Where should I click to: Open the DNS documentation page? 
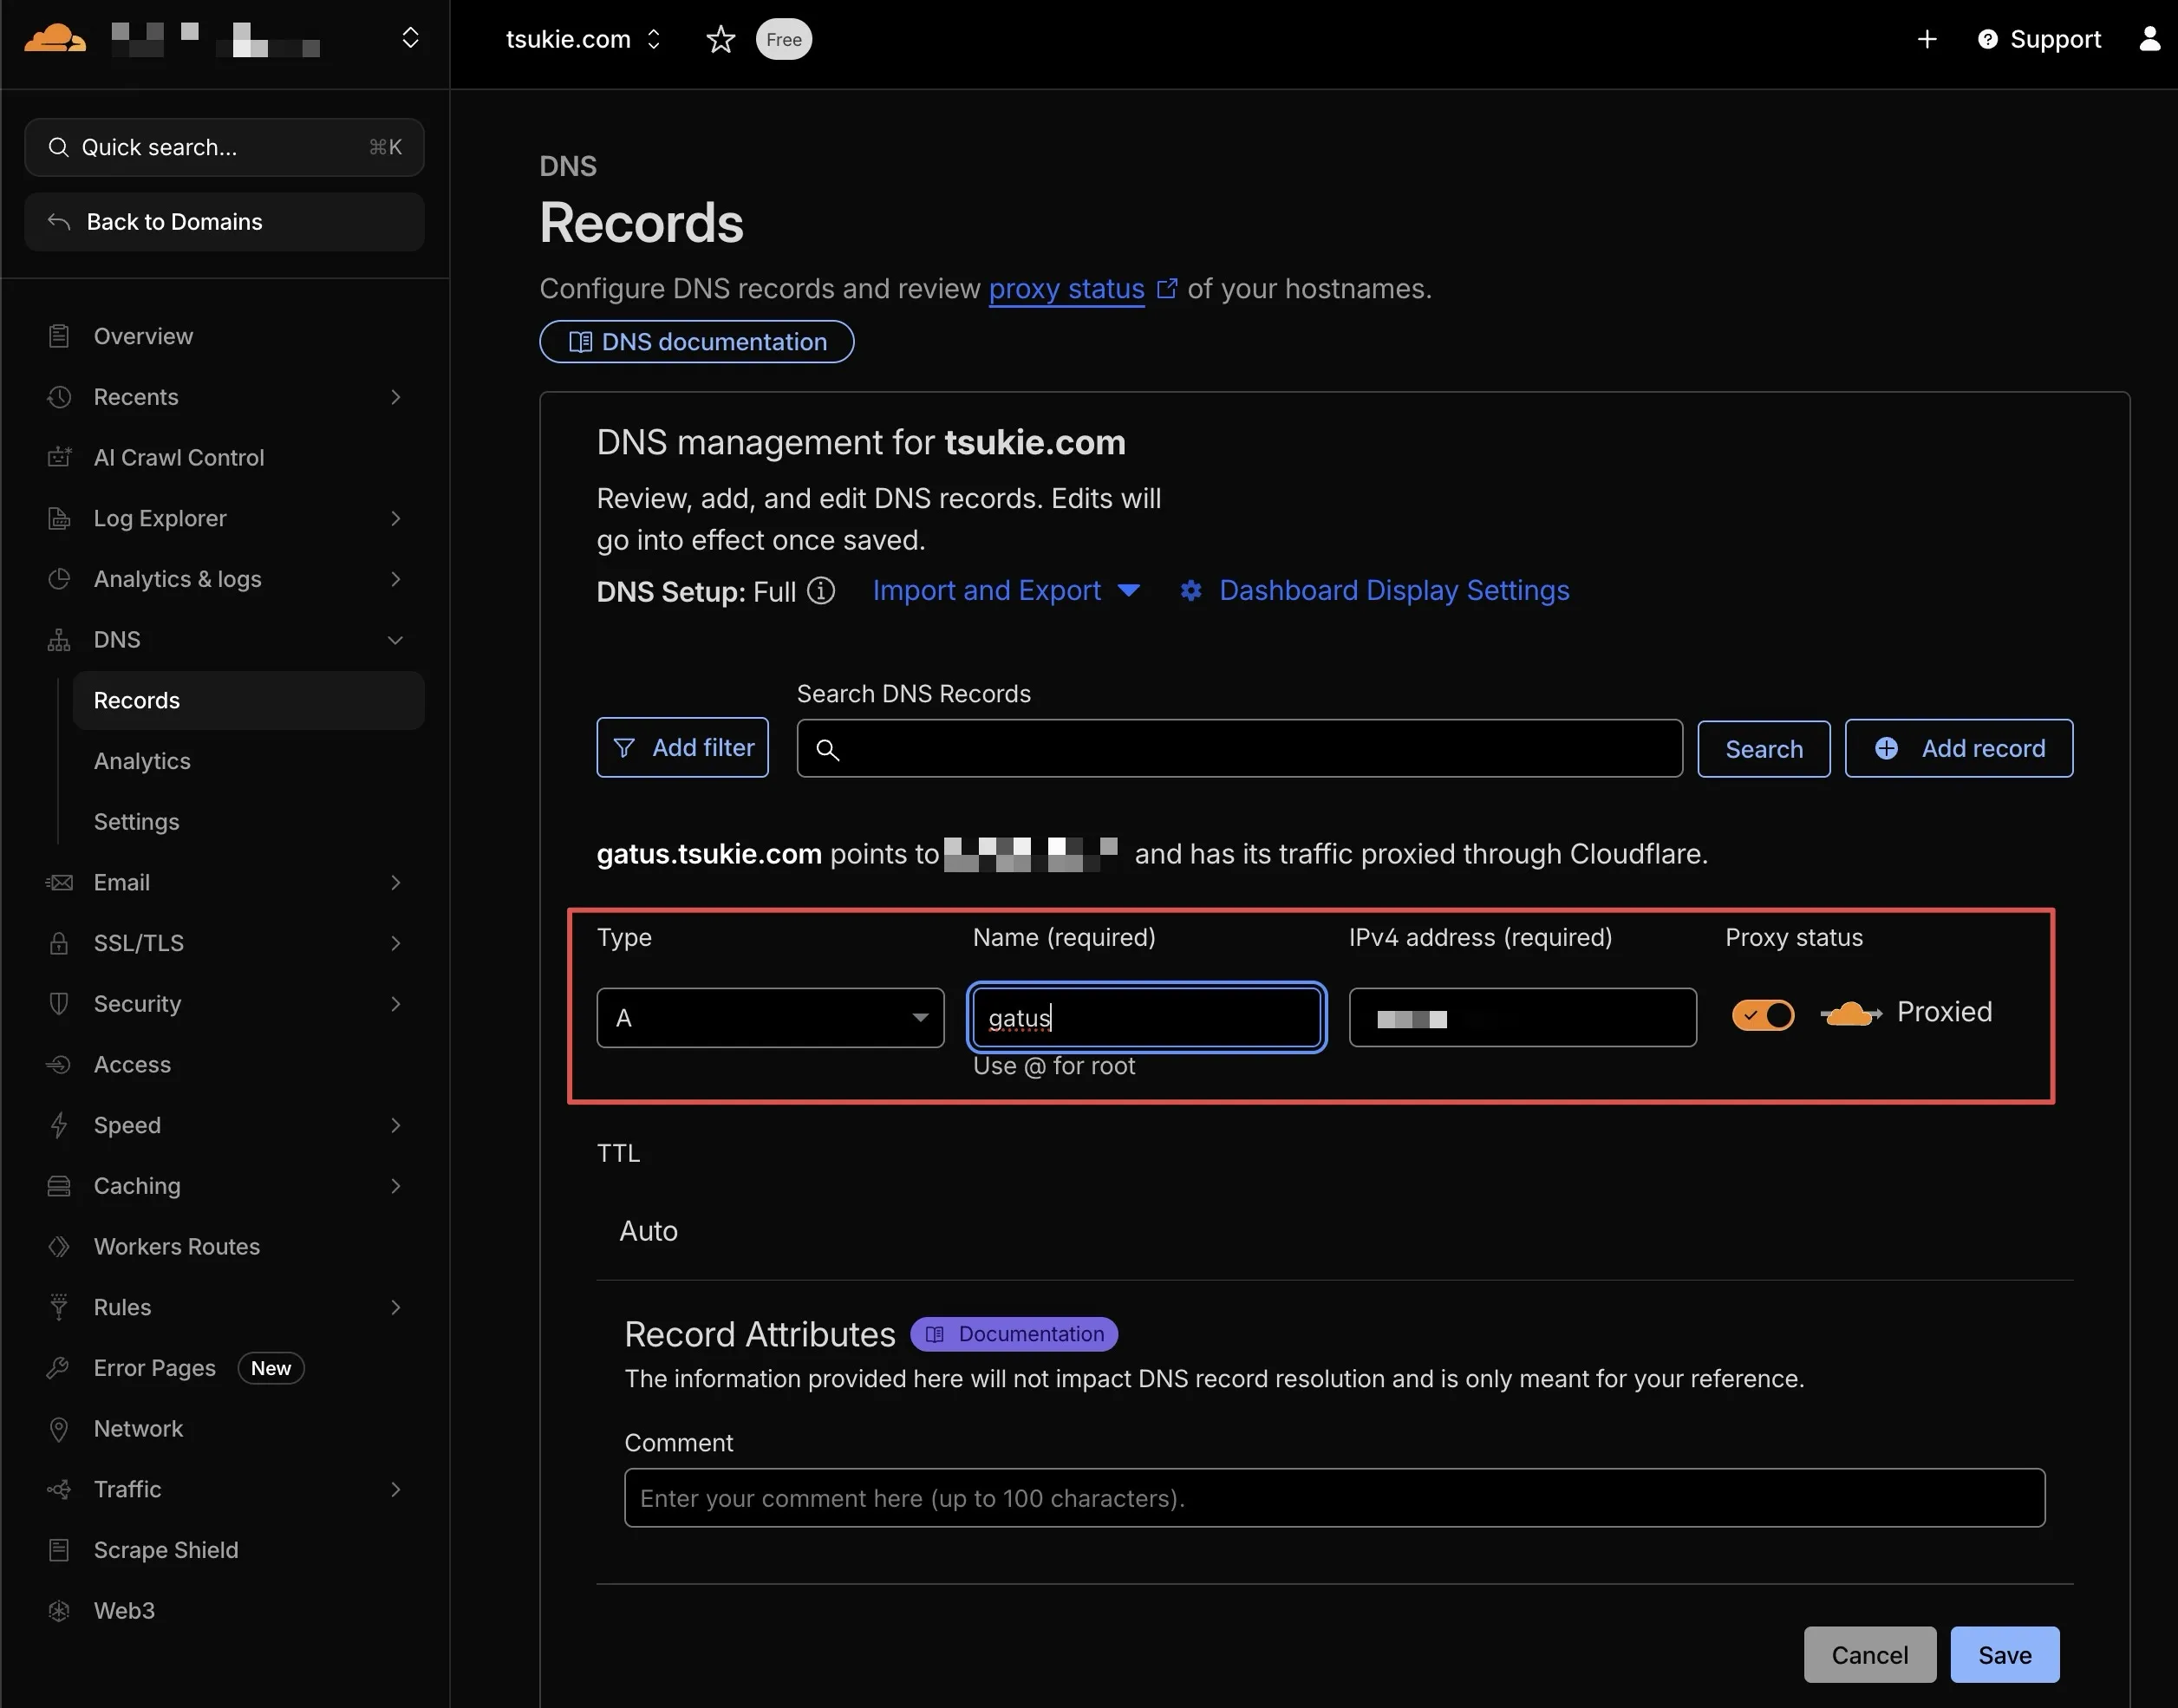coord(696,341)
